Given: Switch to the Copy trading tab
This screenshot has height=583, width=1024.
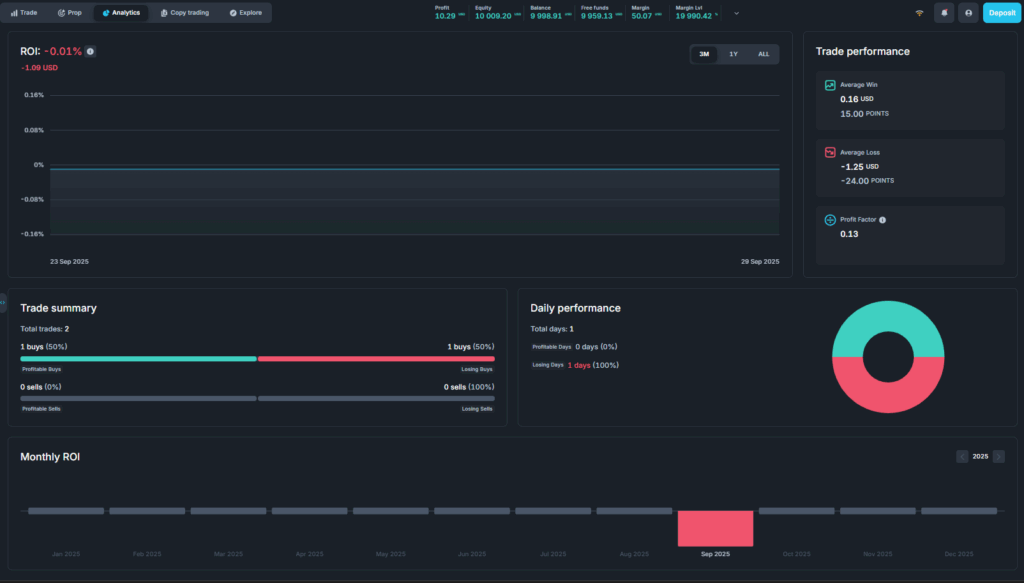Looking at the screenshot, I should (x=184, y=13).
